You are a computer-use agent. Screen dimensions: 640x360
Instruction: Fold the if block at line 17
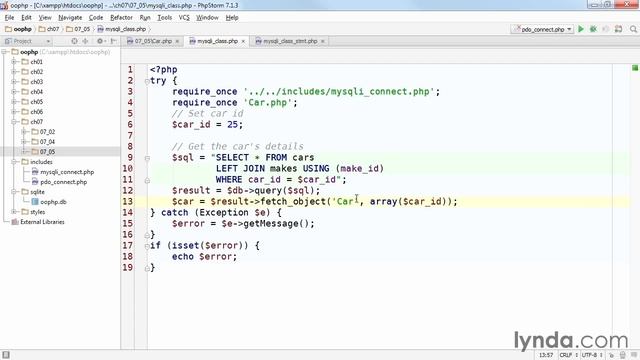coord(147,246)
